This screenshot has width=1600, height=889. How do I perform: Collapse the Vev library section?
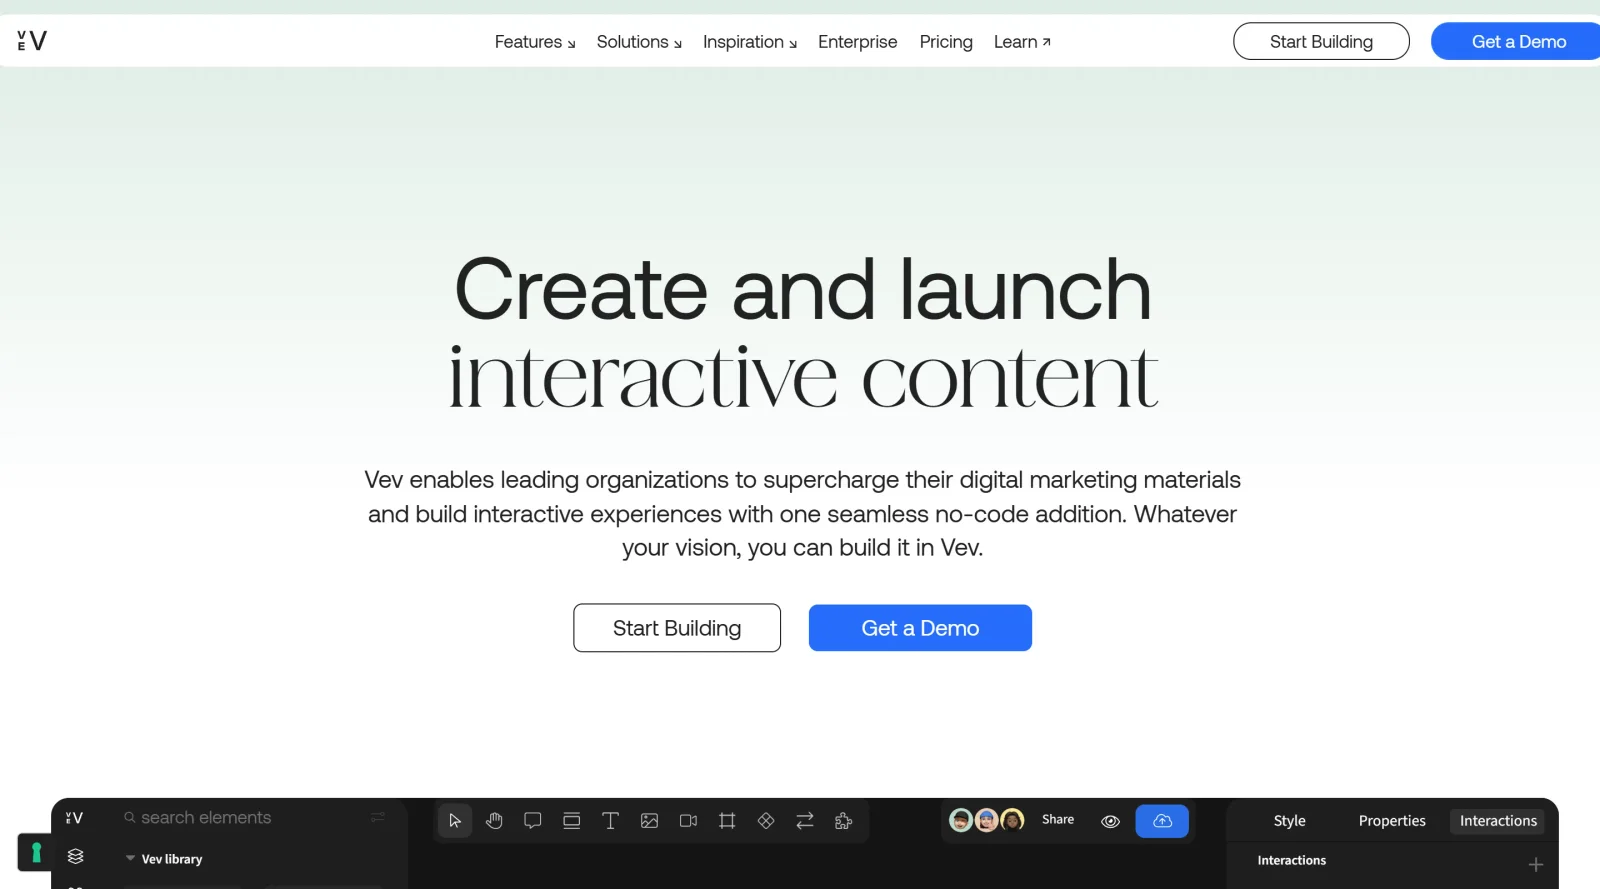(x=130, y=859)
